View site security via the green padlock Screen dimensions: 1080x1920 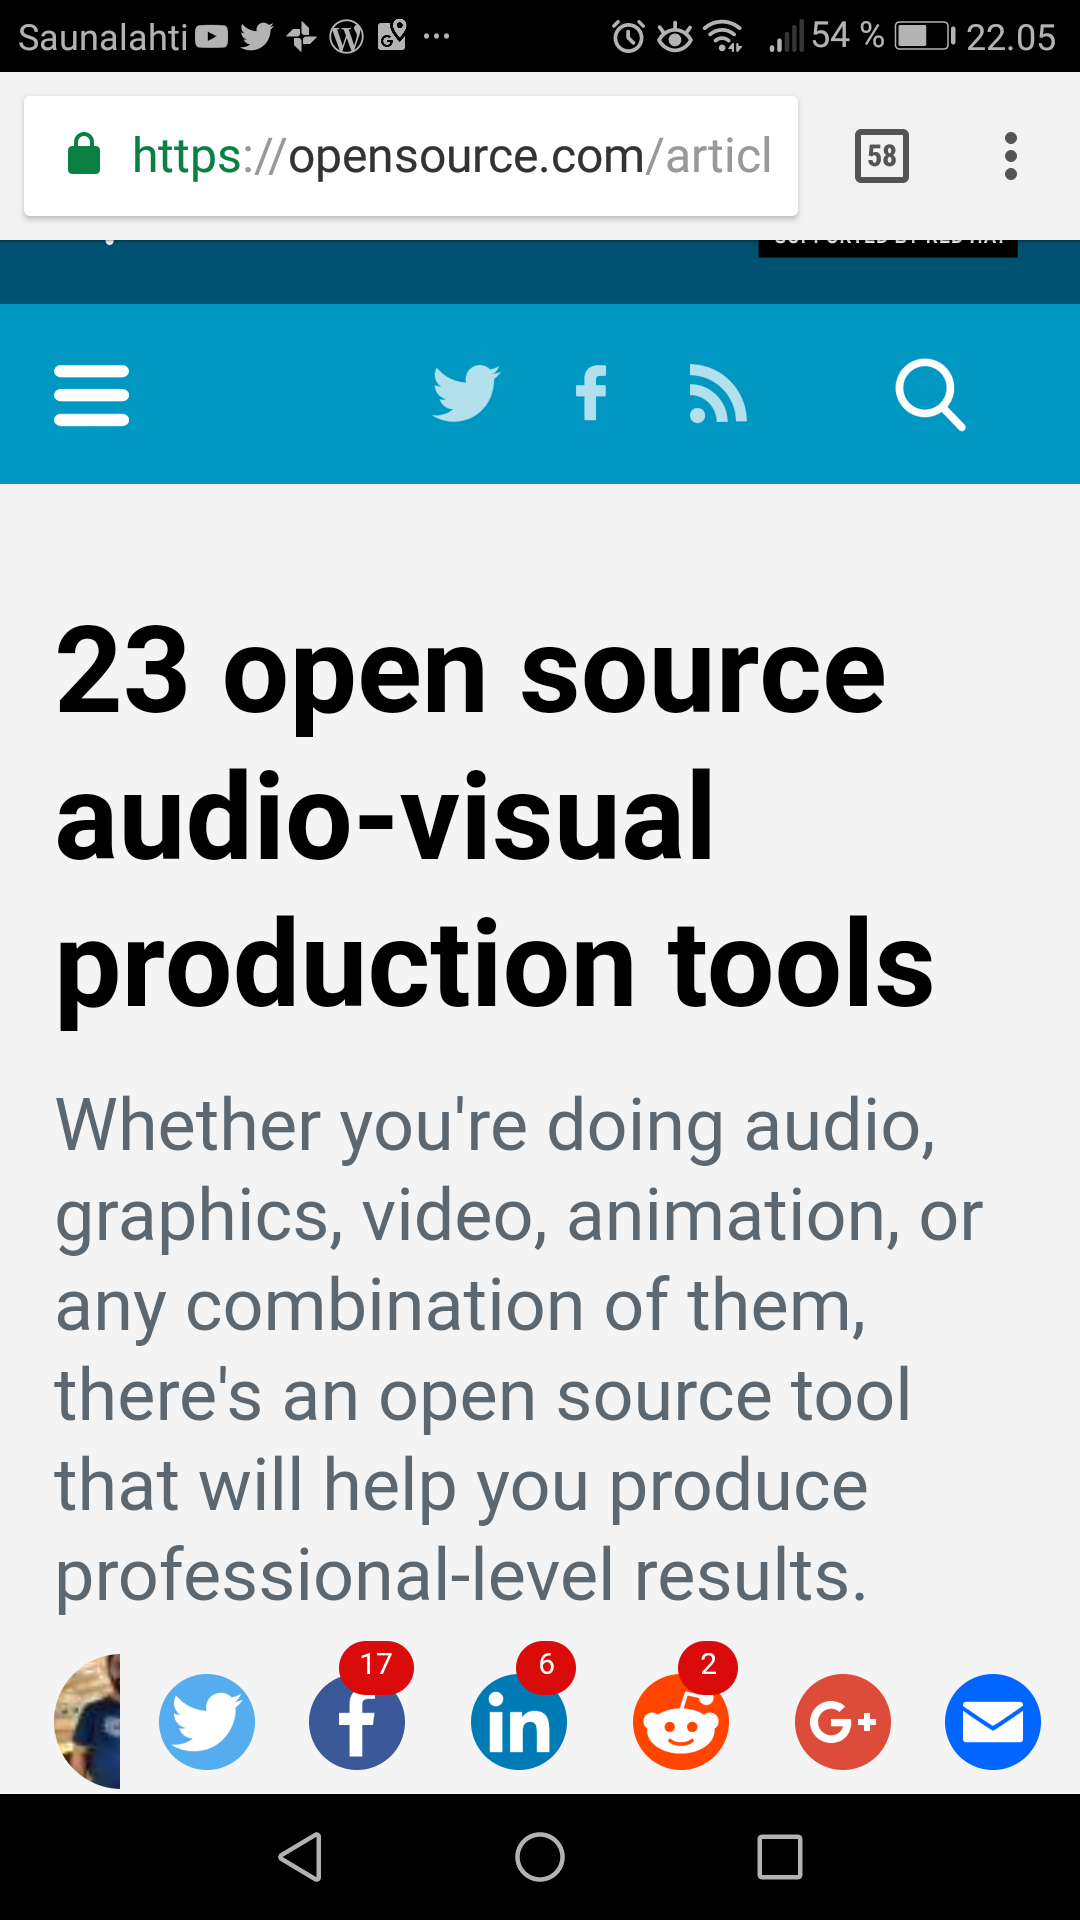tap(84, 155)
